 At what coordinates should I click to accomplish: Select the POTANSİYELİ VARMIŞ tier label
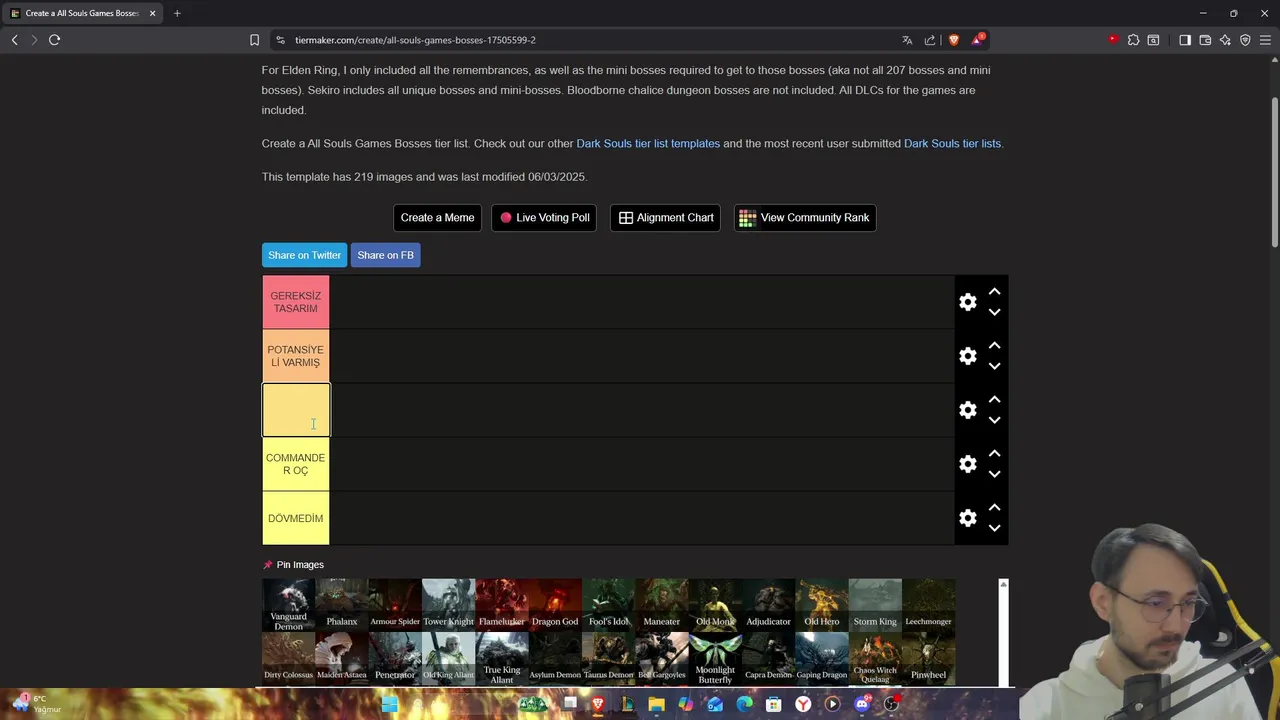296,356
